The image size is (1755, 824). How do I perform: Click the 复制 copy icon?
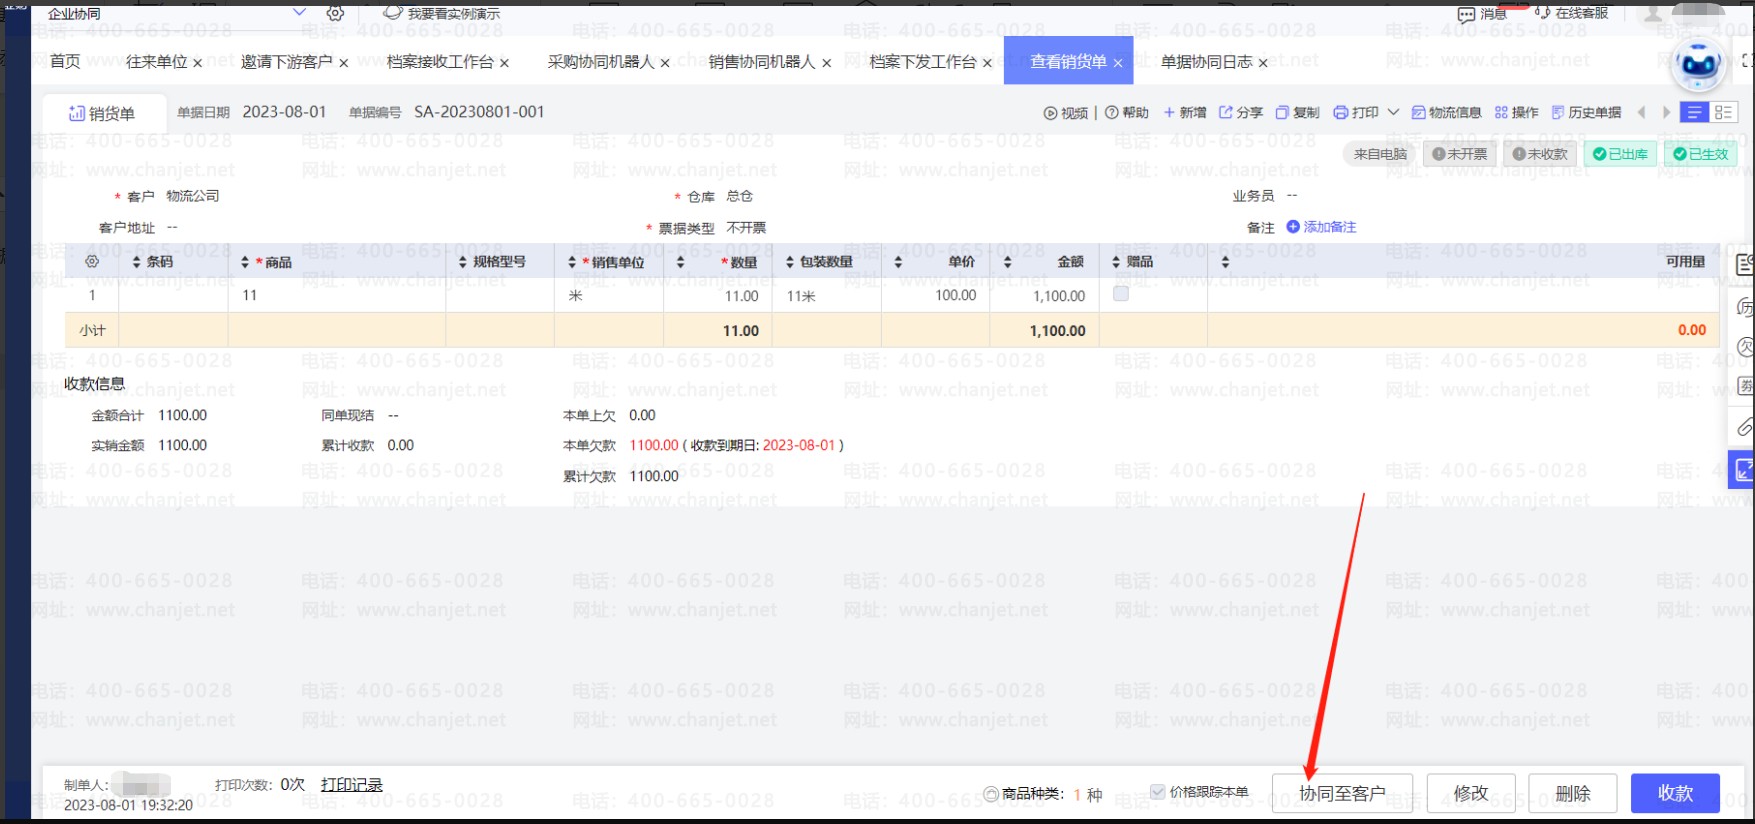(1282, 113)
